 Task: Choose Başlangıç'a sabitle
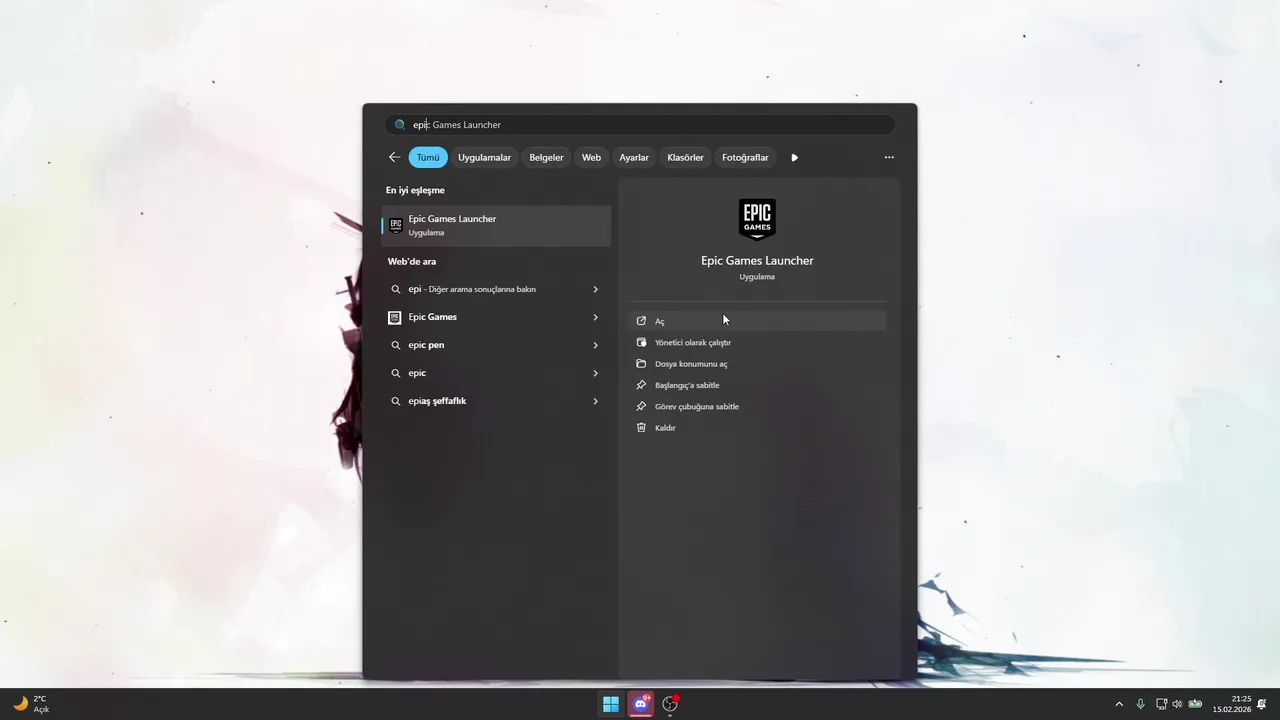pos(757,385)
